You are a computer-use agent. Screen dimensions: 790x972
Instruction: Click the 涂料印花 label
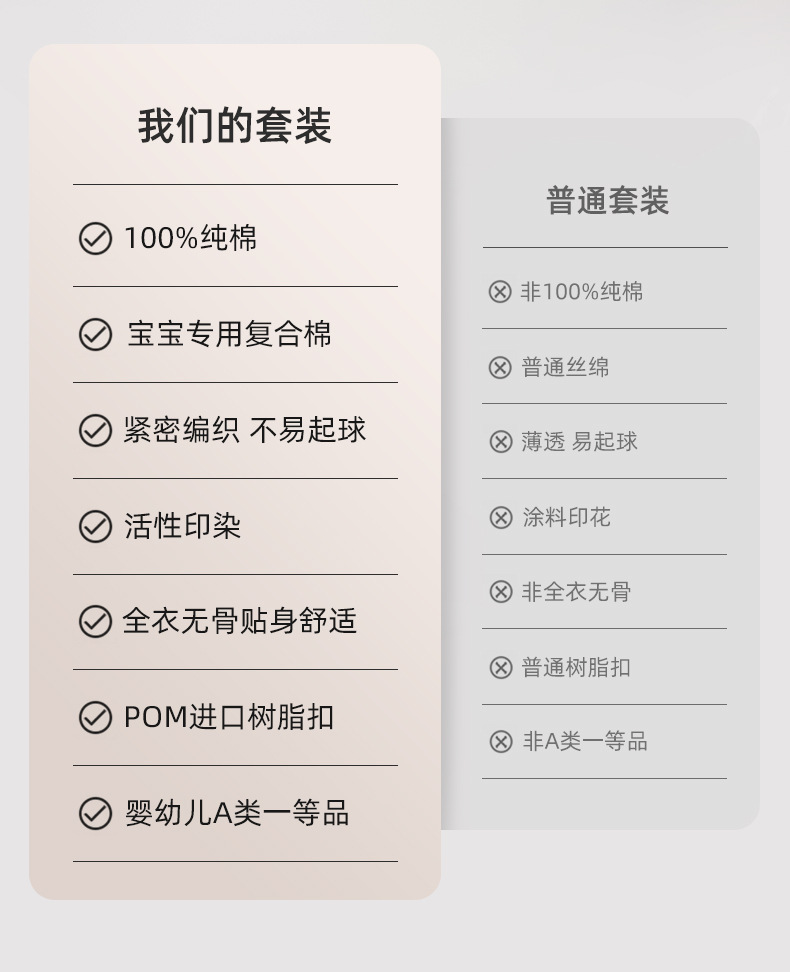click(566, 517)
